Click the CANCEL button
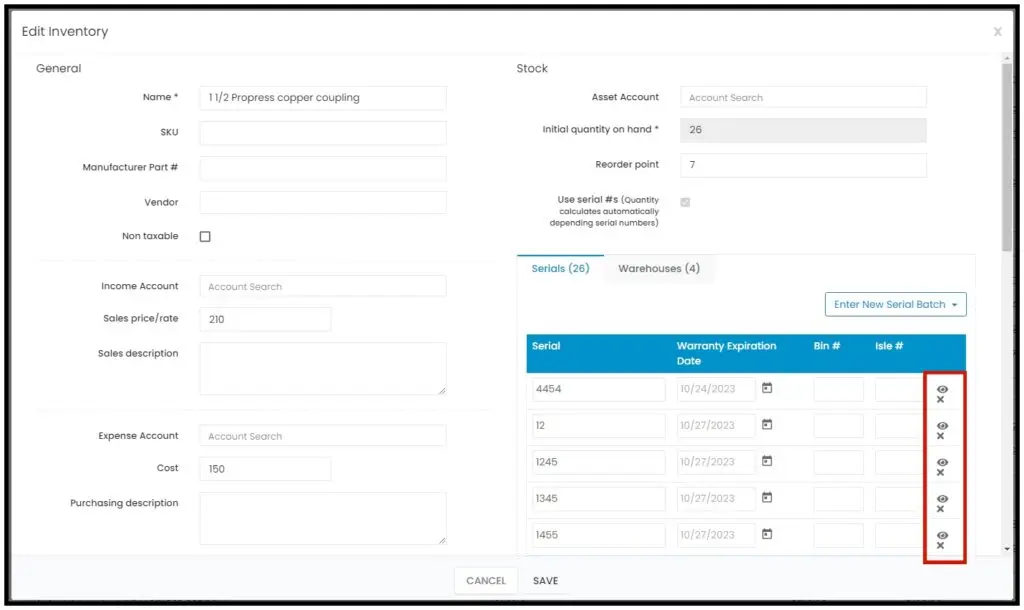The height and width of the screenshot is (610, 1024). [x=486, y=581]
